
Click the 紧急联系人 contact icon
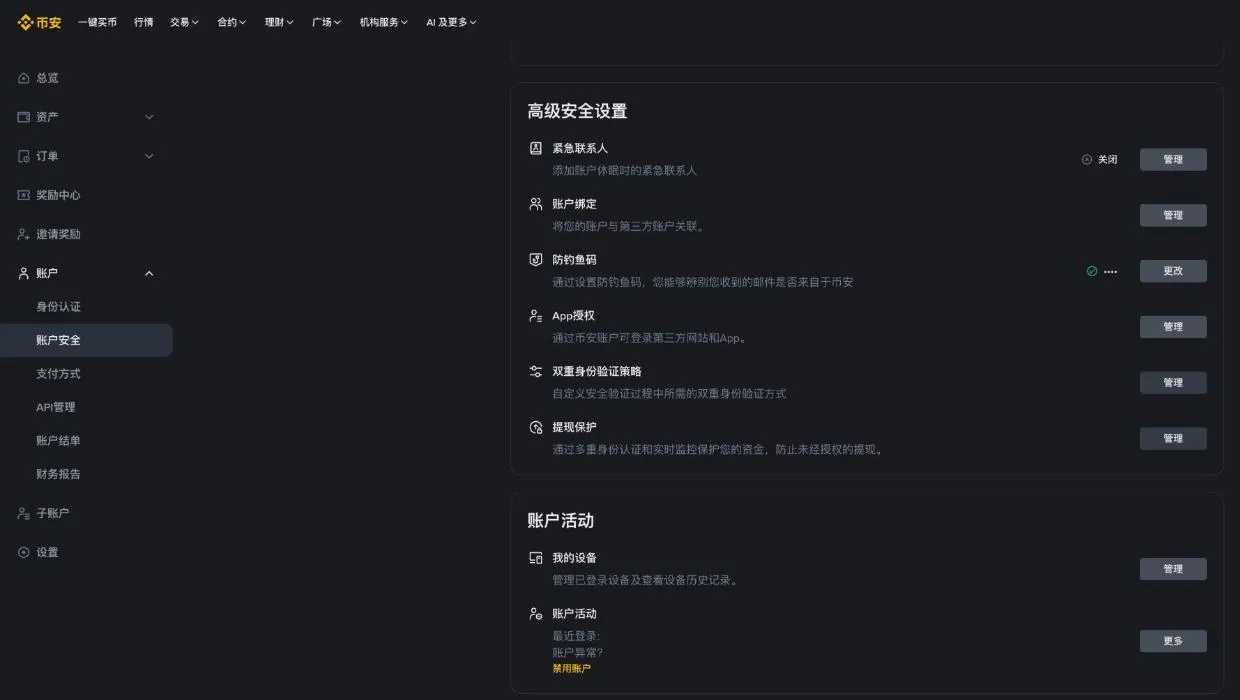coord(536,148)
